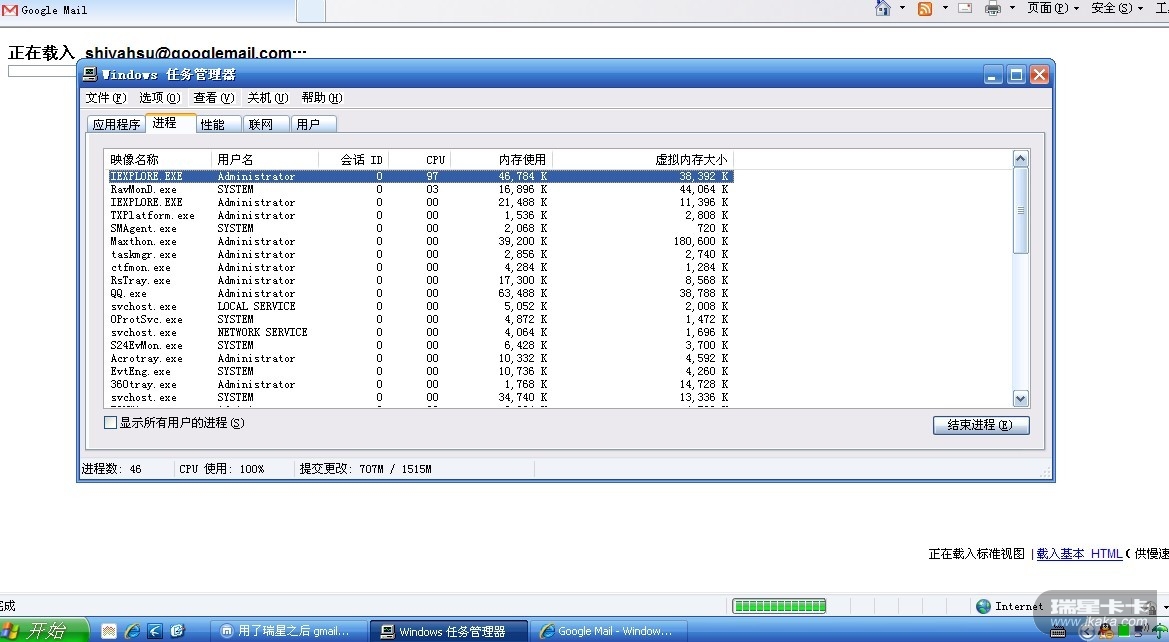Image resolution: width=1169 pixels, height=642 pixels.
Task: Switch to the 应用程序 tab
Action: click(x=116, y=125)
